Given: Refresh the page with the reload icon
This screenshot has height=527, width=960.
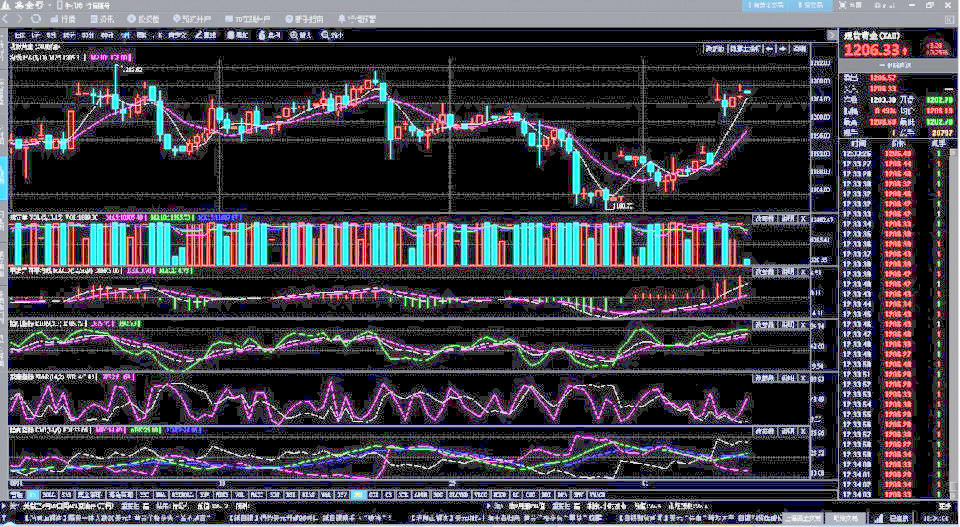Looking at the screenshot, I should point(34,19).
